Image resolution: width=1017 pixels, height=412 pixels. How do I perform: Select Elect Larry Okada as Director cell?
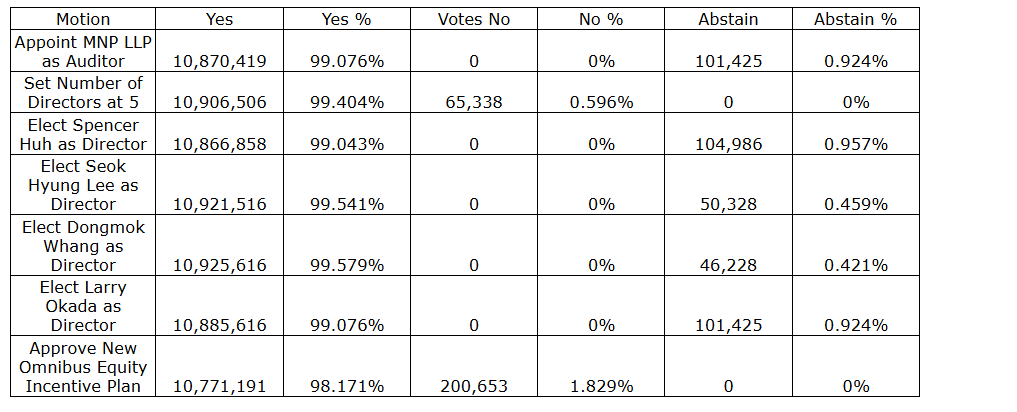point(83,306)
